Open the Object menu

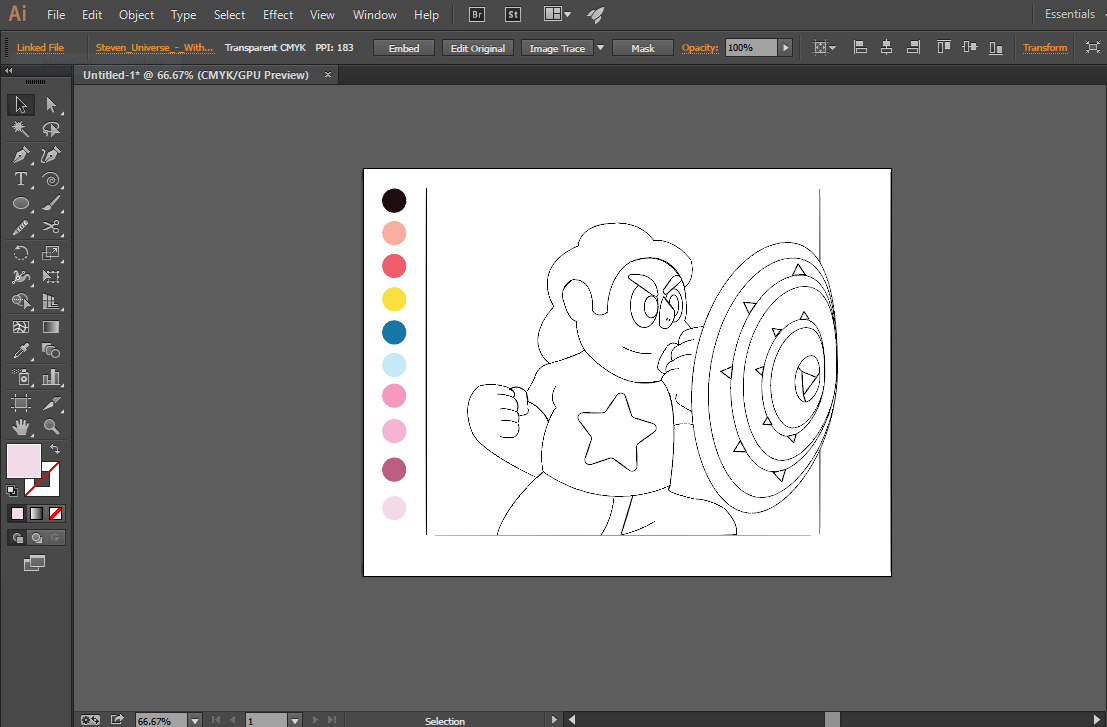[136, 15]
